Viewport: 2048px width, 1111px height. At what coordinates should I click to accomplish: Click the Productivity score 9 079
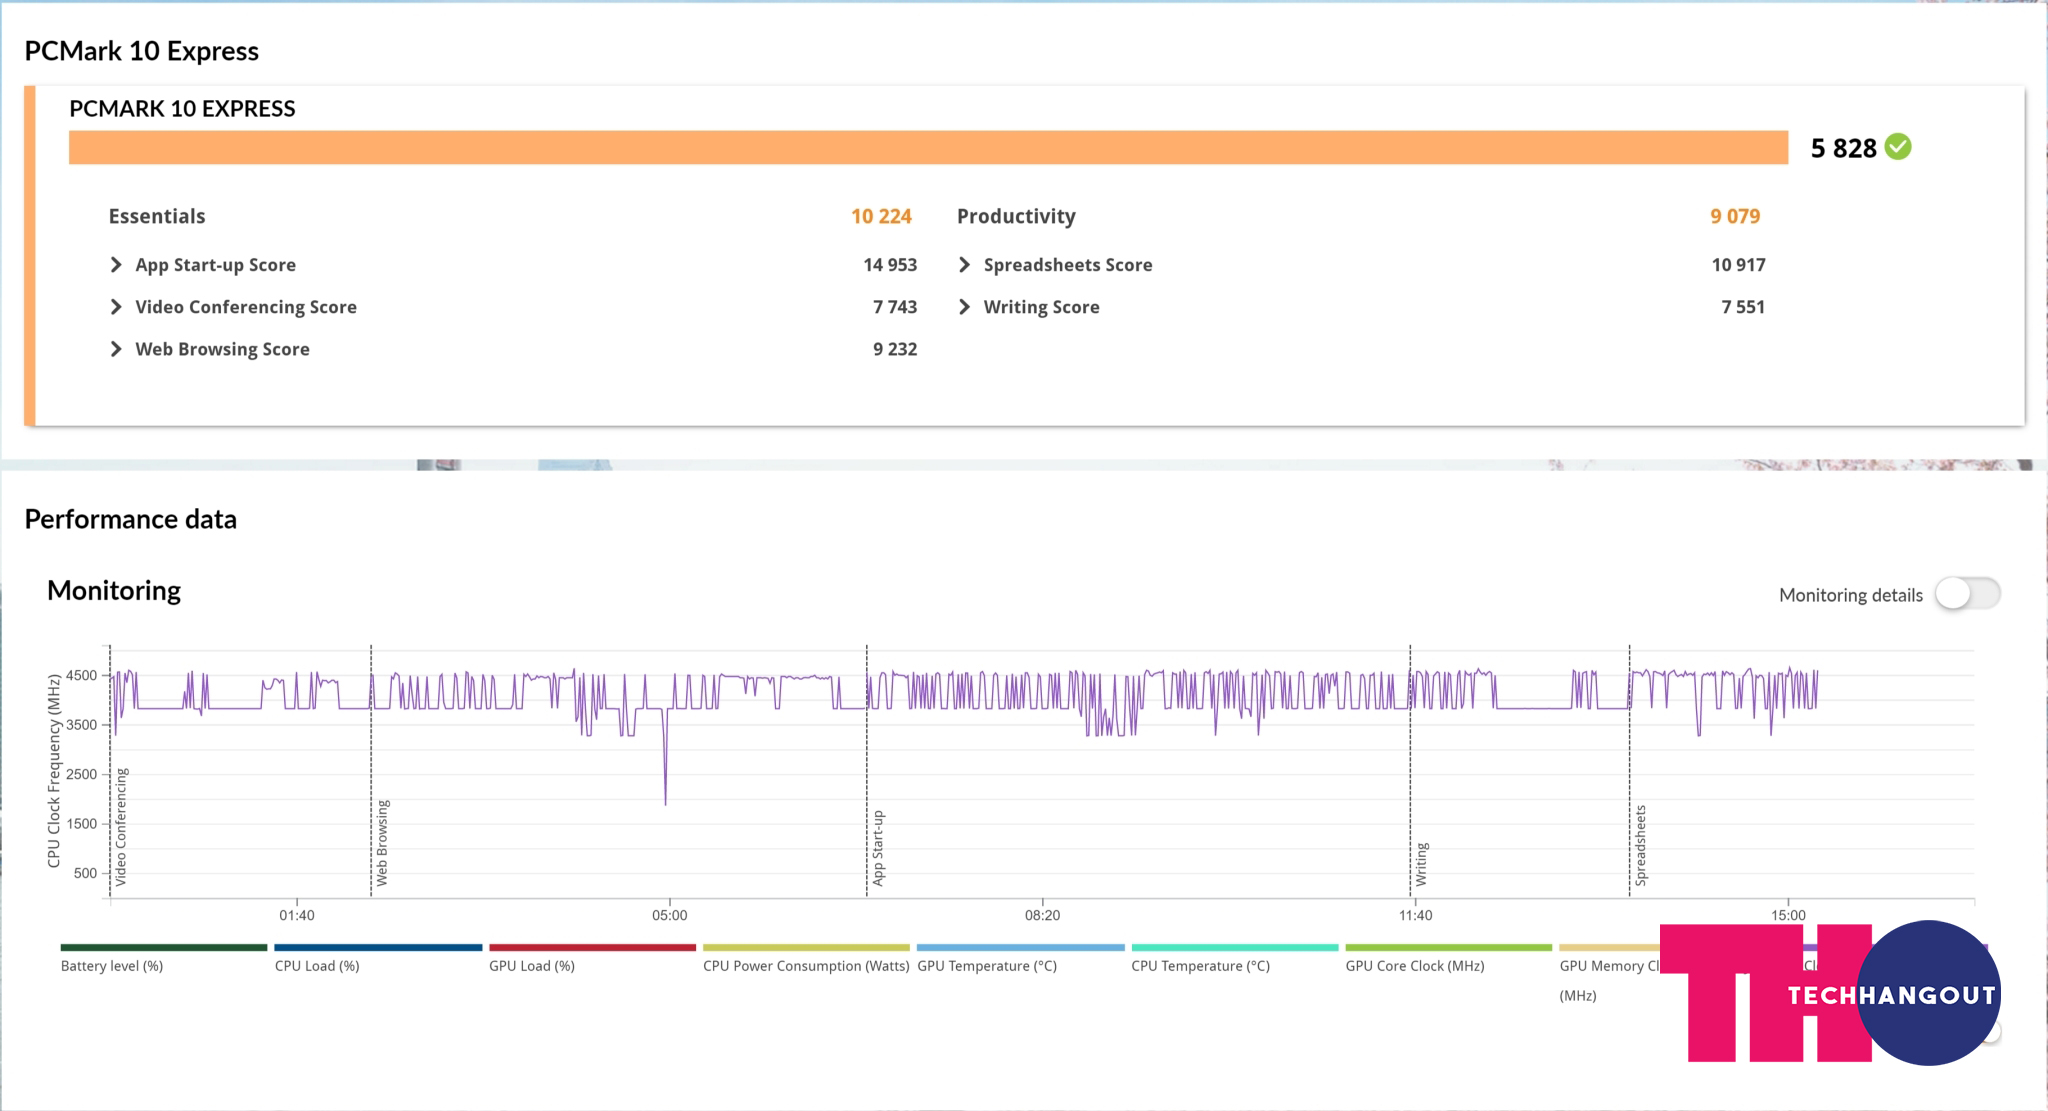[x=1735, y=216]
